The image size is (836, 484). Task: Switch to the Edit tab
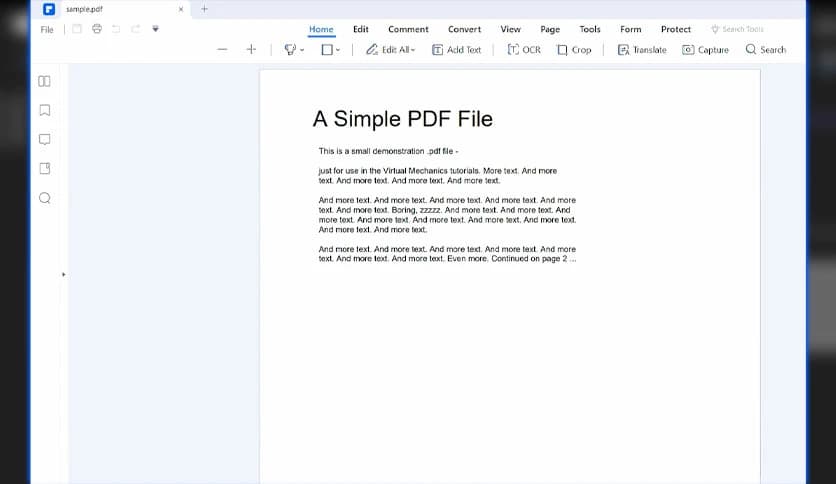(360, 29)
